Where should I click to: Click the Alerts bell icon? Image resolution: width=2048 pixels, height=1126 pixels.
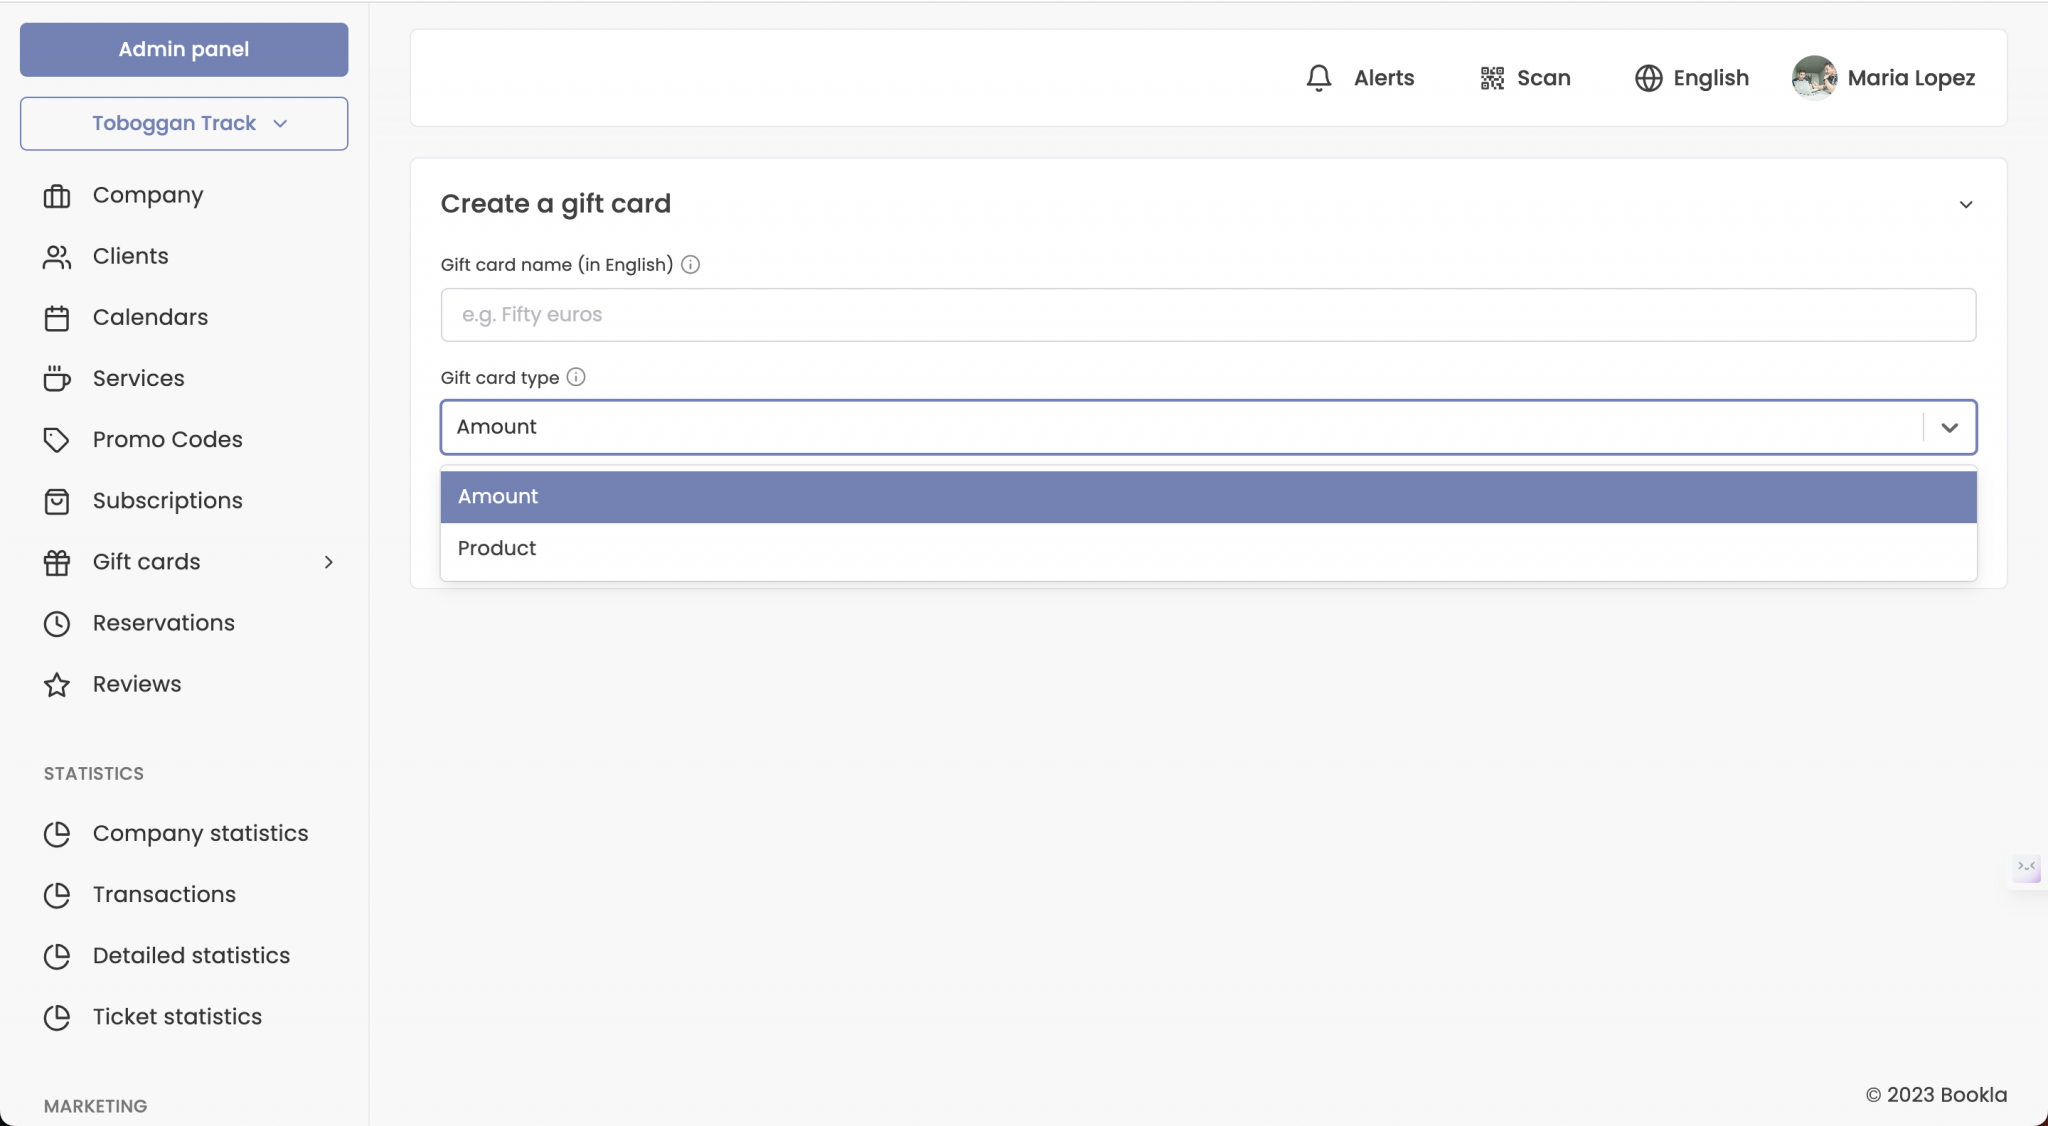tap(1319, 78)
